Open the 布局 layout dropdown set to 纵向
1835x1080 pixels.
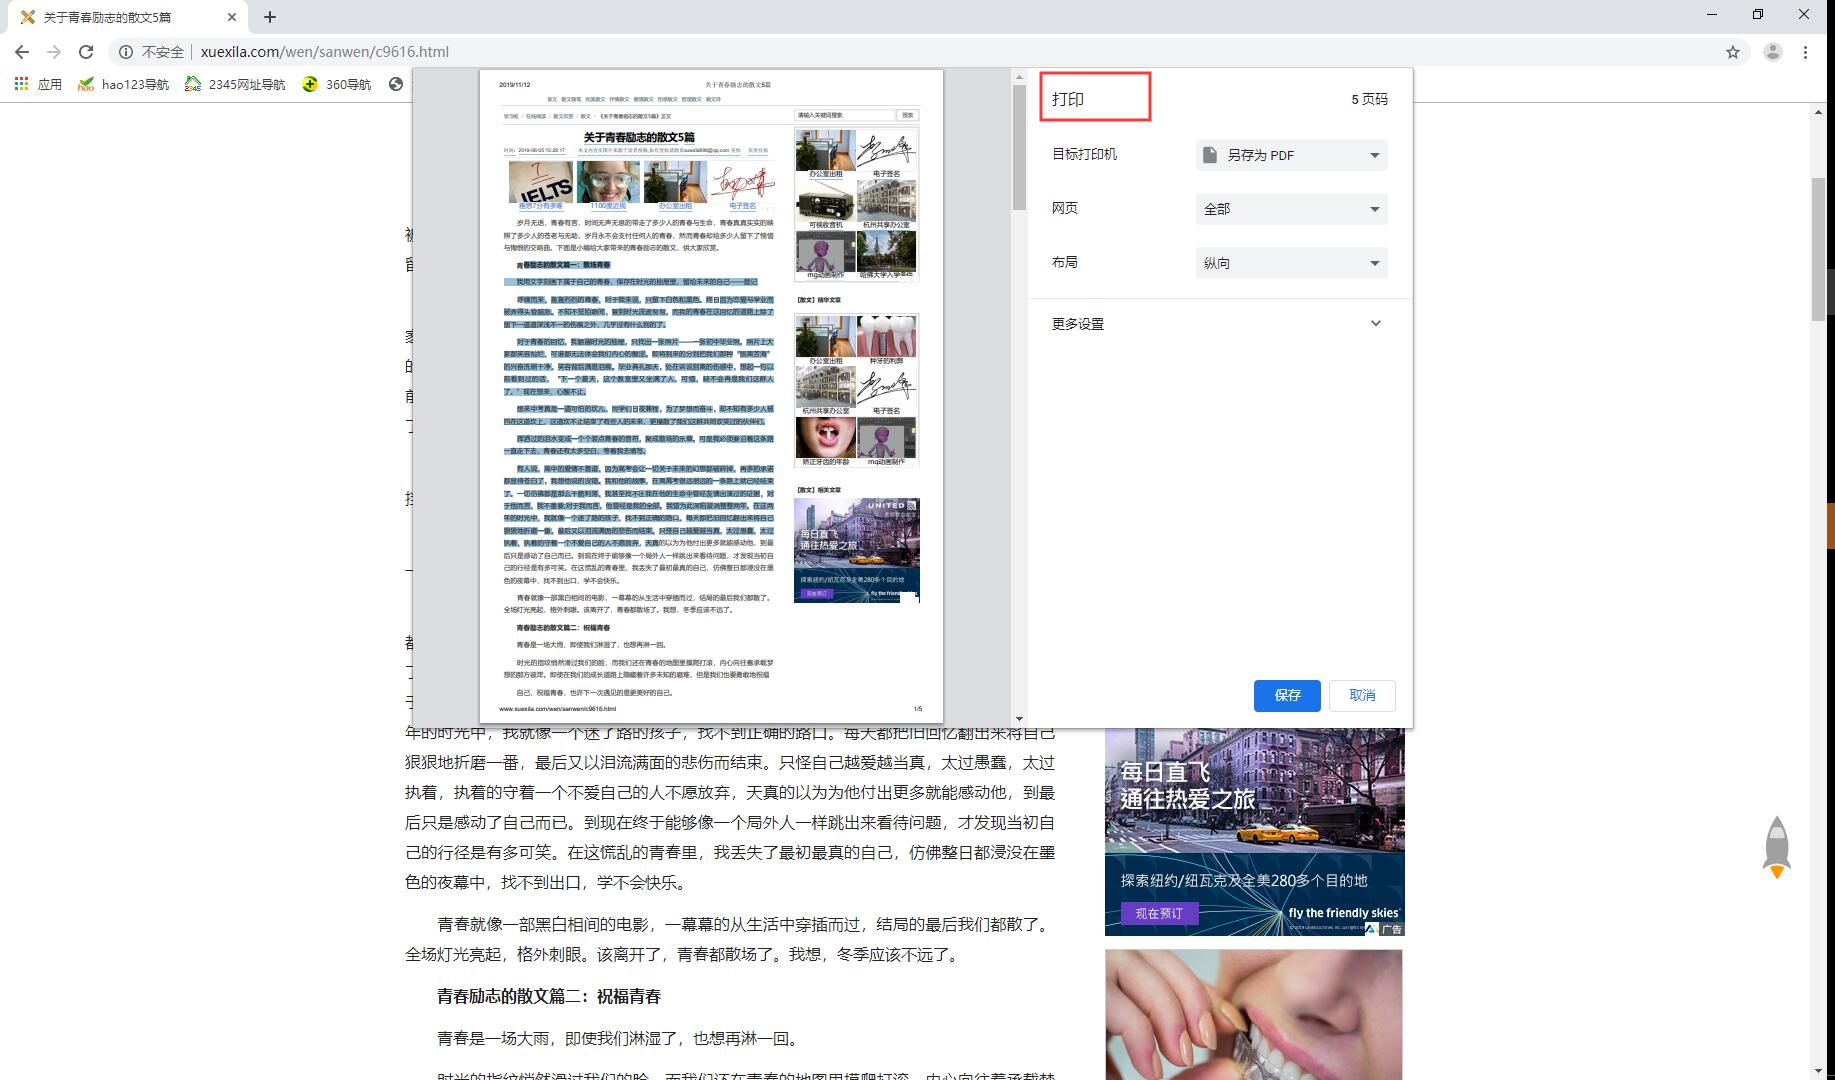1292,263
